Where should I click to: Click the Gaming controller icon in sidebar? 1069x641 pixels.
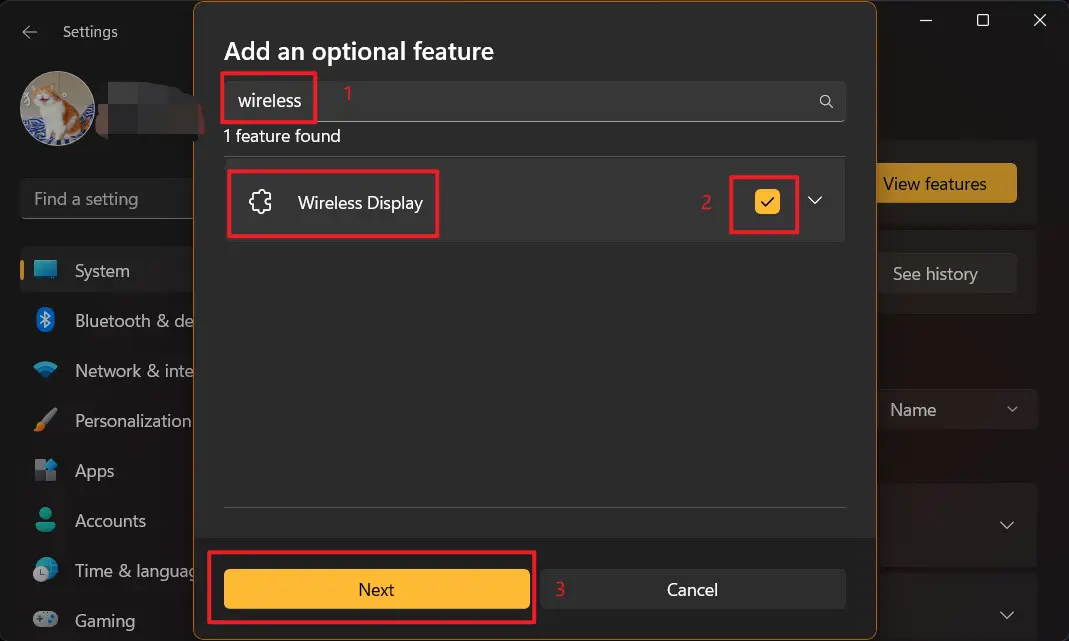tap(44, 620)
